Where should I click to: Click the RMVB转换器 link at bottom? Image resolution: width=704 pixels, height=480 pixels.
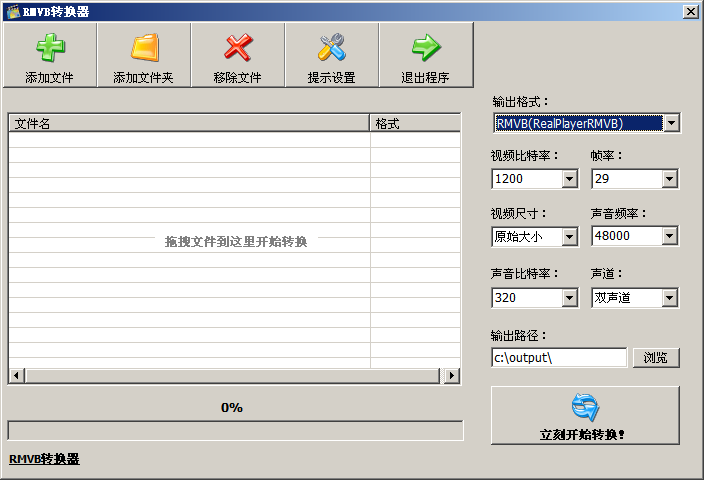coord(44,459)
